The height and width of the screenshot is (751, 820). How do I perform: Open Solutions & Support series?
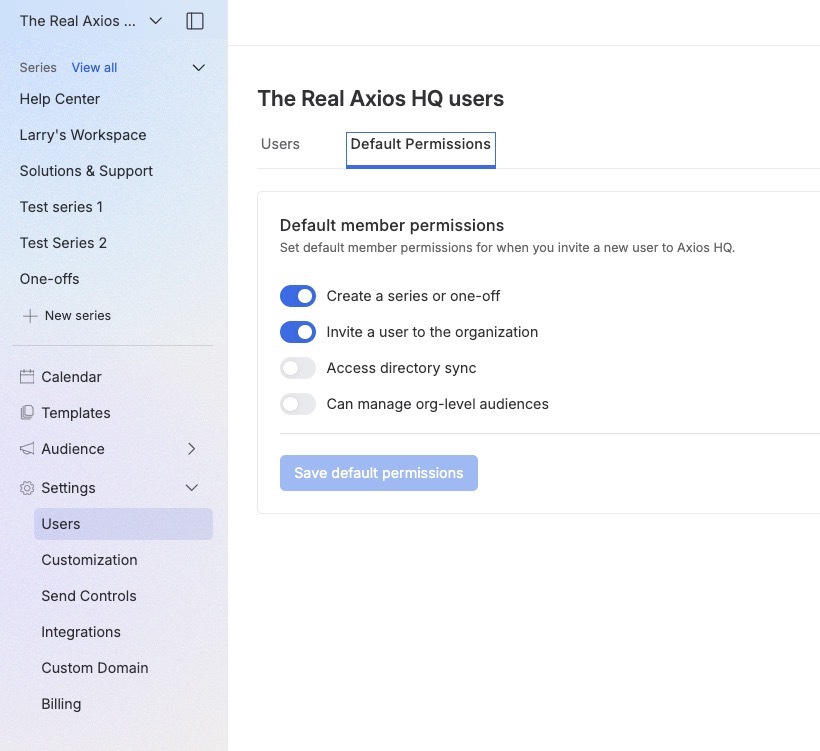86,171
